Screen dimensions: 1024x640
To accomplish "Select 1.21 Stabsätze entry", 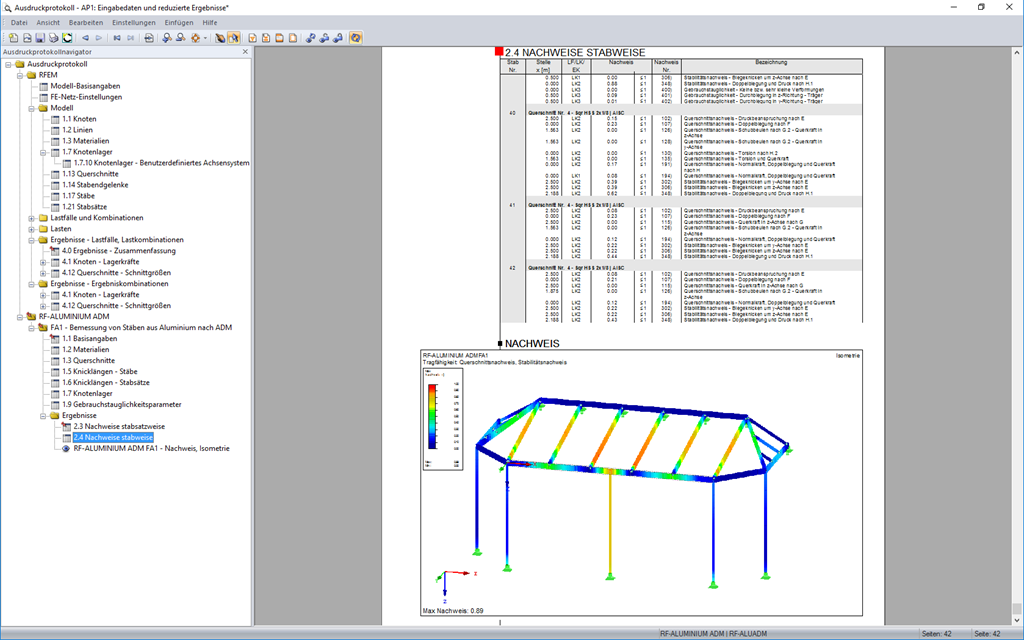I will point(84,207).
